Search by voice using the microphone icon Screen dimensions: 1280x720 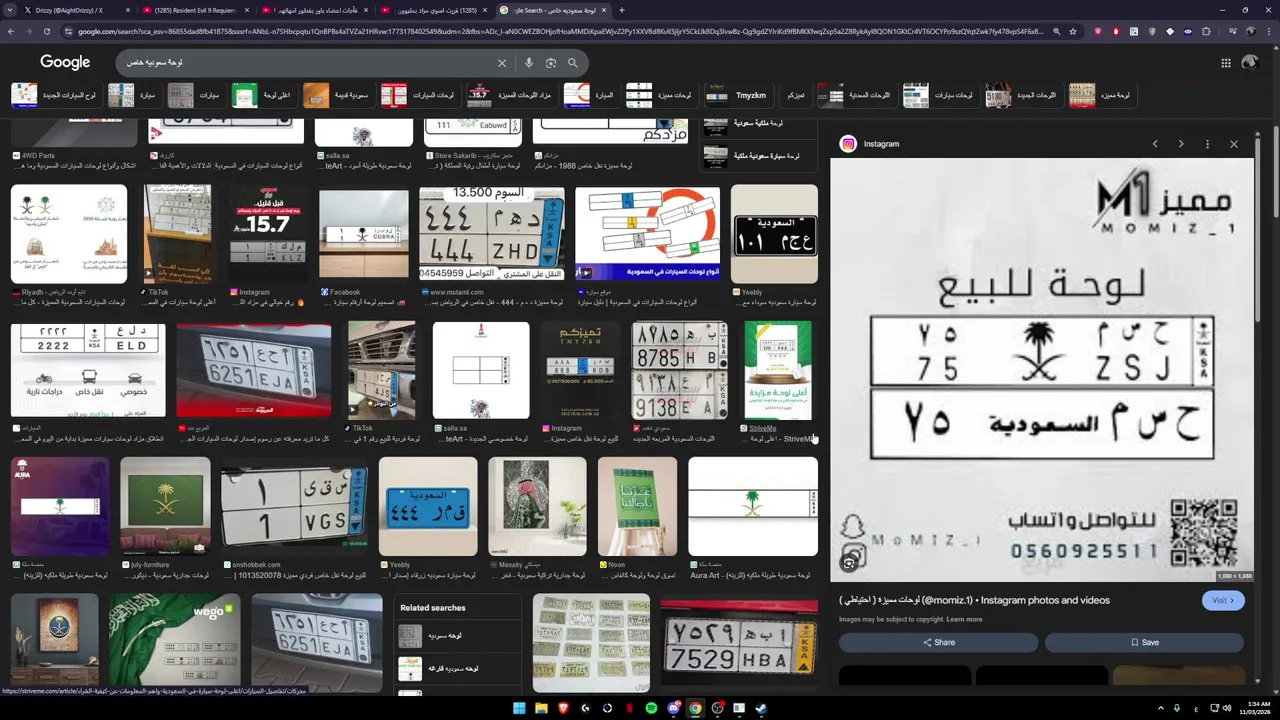(529, 63)
